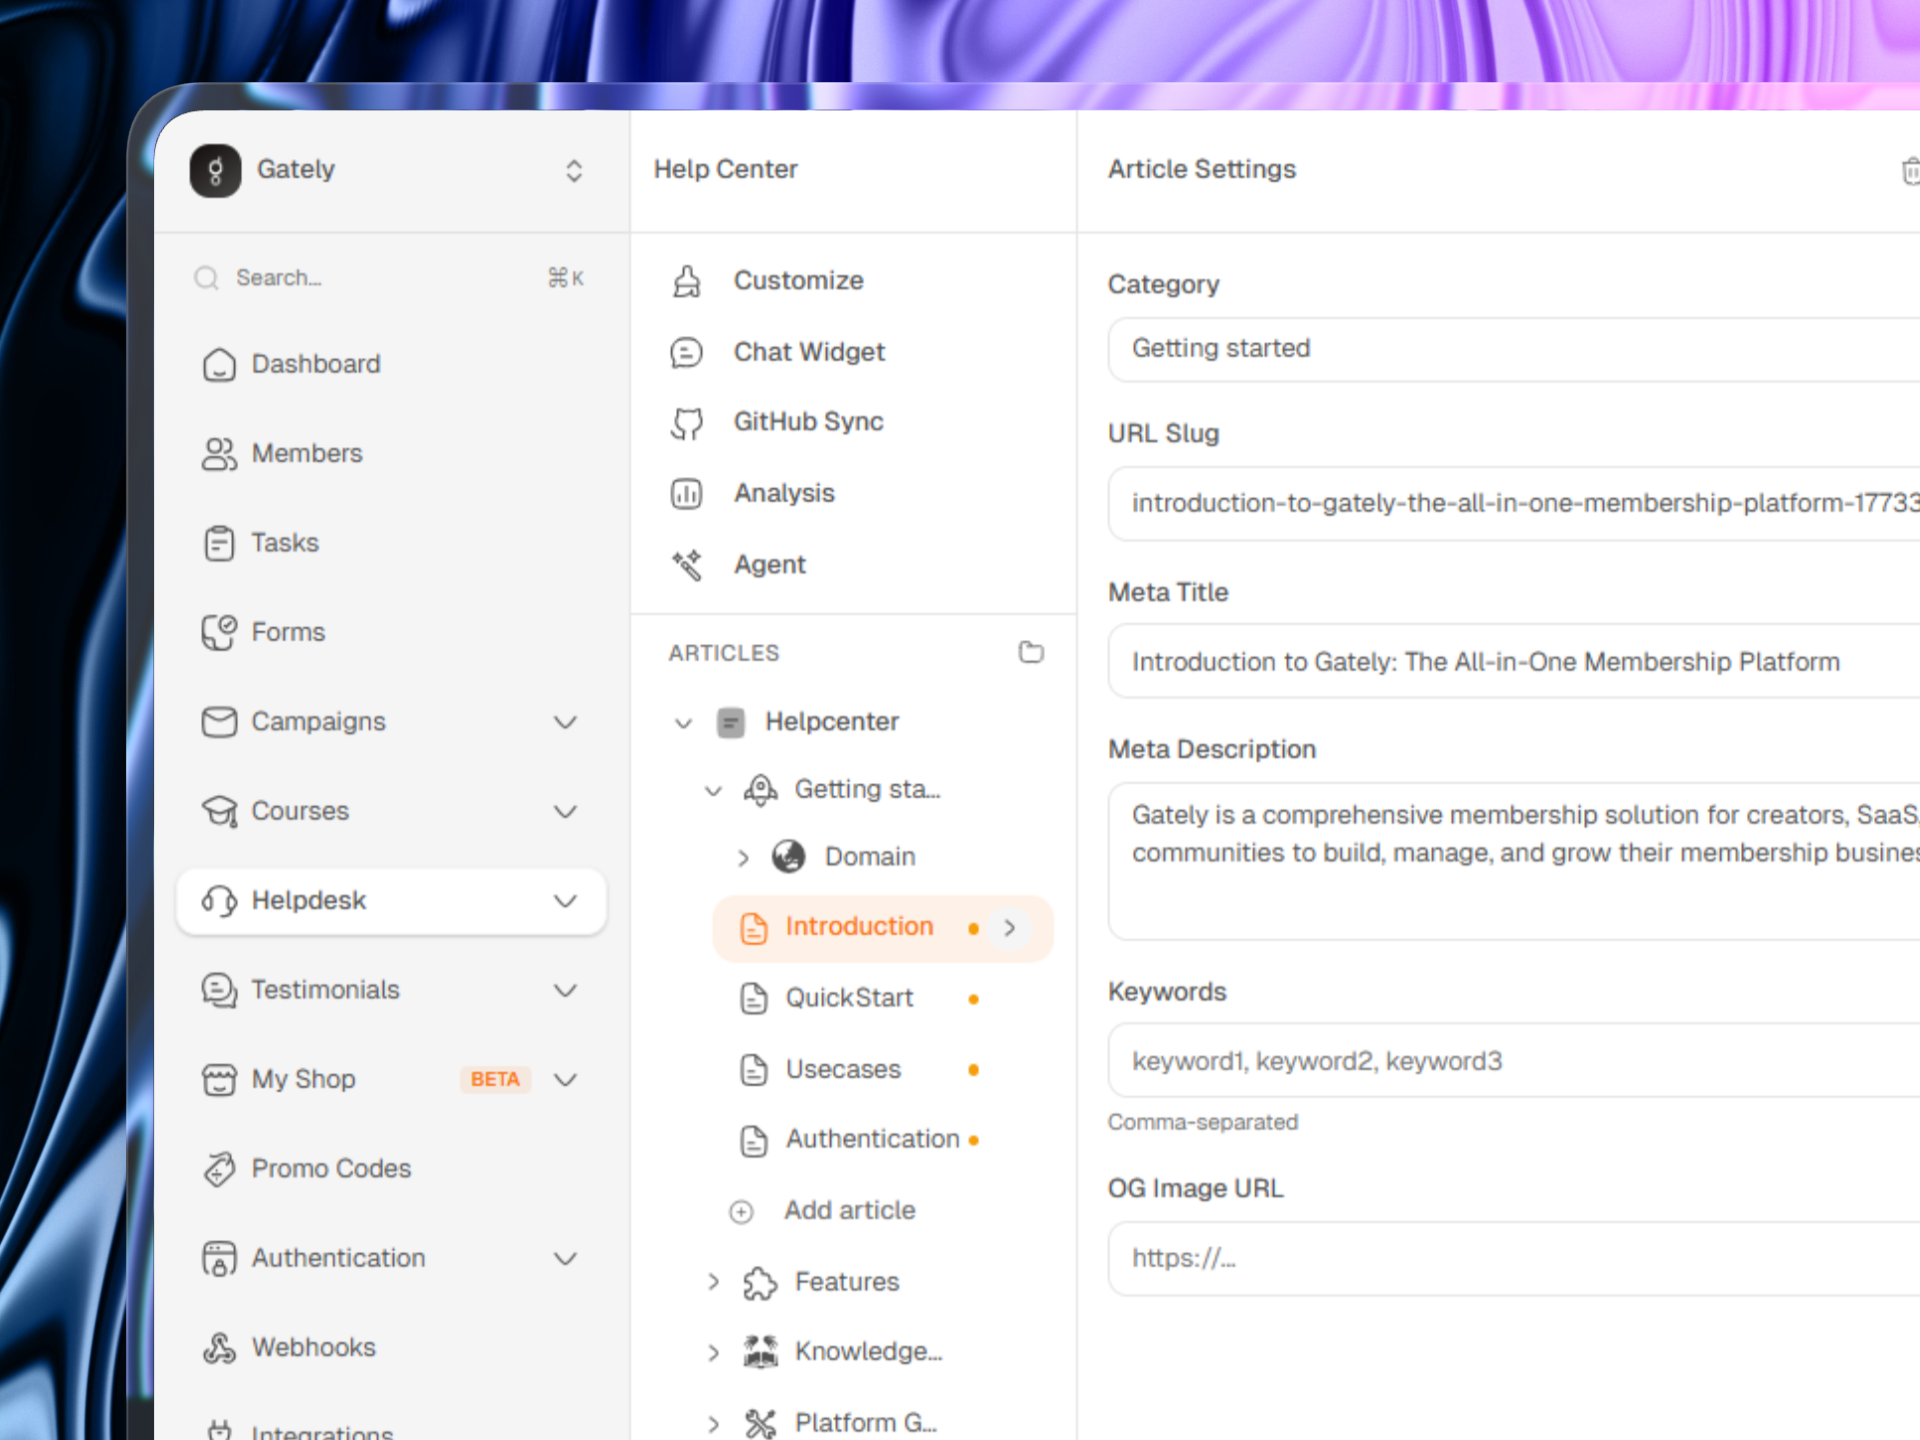Open the Chat Widget icon
Viewport: 1920px width, 1440px height.
[x=686, y=352]
